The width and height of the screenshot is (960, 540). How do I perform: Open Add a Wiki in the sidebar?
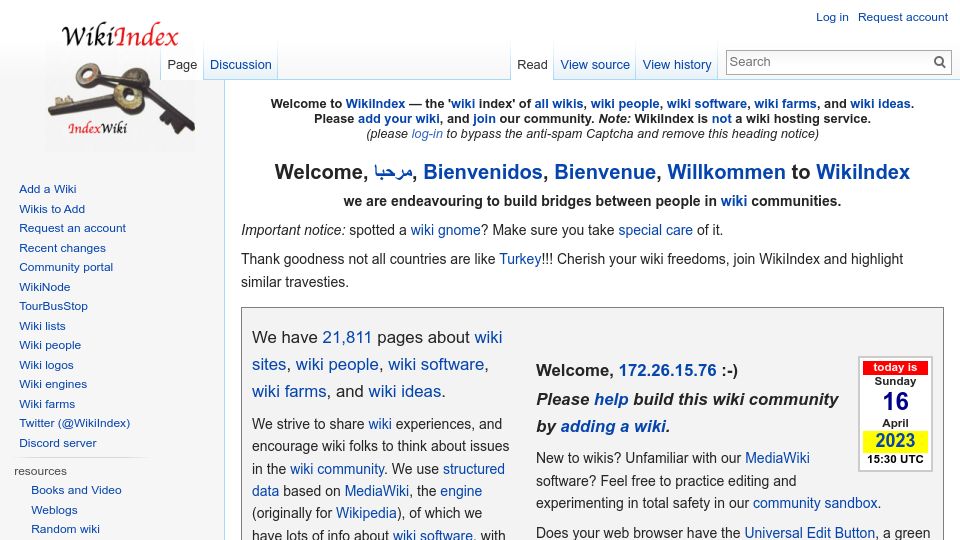(48, 189)
